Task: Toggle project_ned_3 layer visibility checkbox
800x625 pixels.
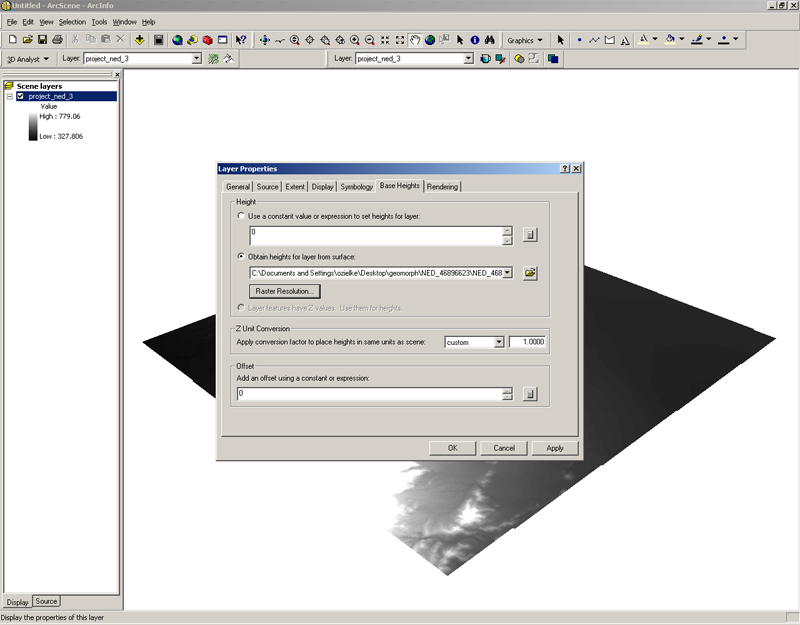Action: (21, 96)
